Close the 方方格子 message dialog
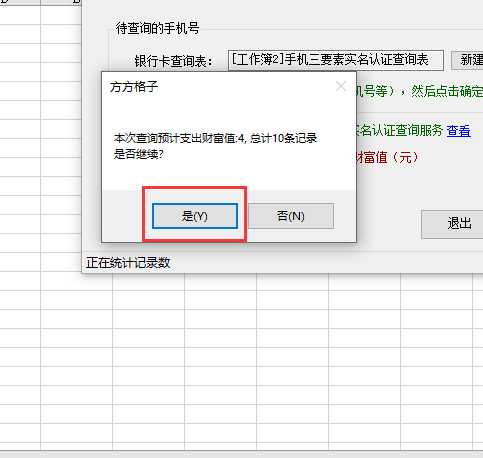Screen dimensions: 483x458 click(341, 86)
